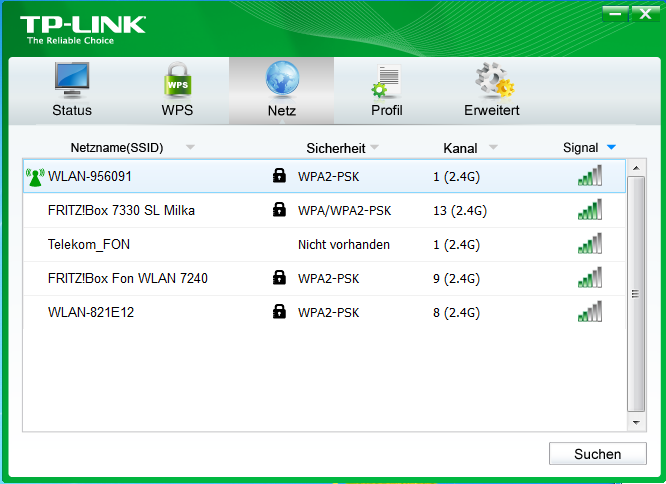Click the signal bars of FRITZ!Box 7330 SL Milka
666x484 pixels.
590,209
